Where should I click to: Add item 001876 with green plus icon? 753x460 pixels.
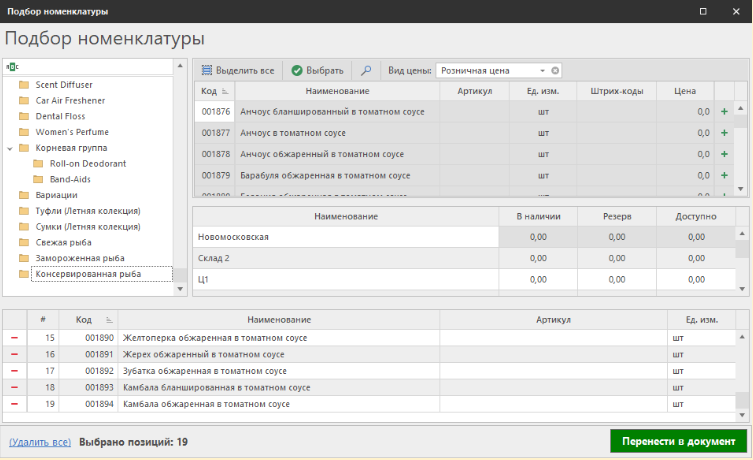724,112
